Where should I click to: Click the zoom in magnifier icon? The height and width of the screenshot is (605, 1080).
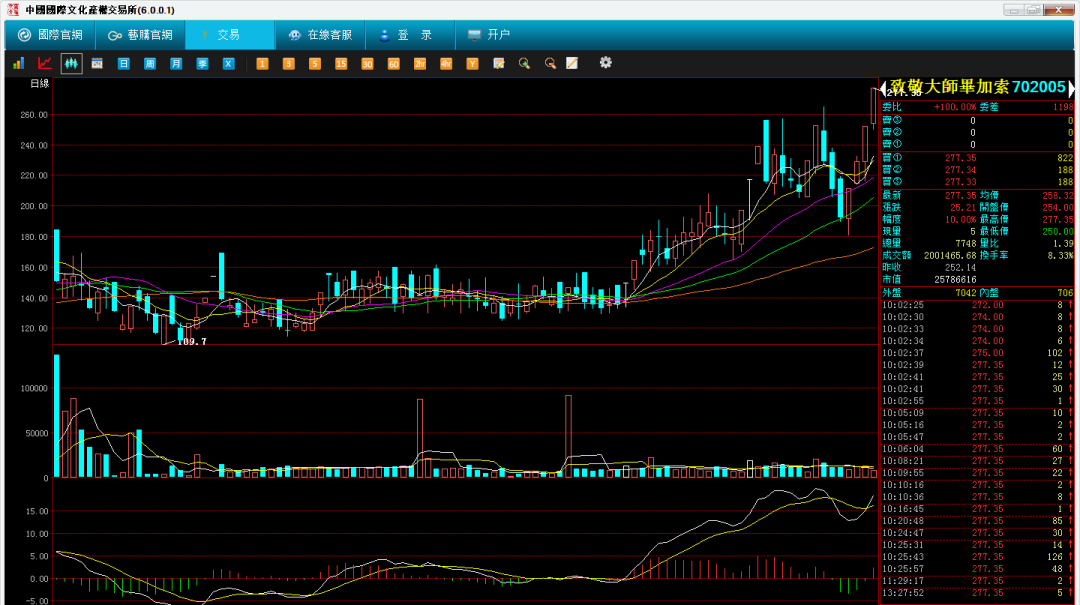pos(524,63)
